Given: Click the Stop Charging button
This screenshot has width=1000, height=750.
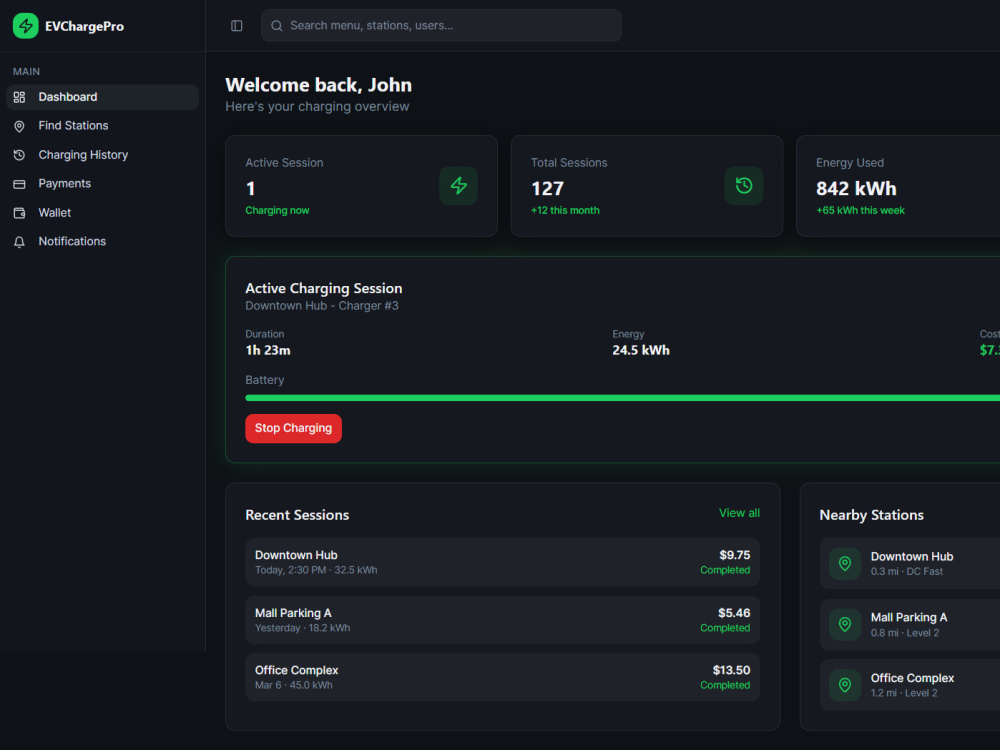Looking at the screenshot, I should click(293, 428).
